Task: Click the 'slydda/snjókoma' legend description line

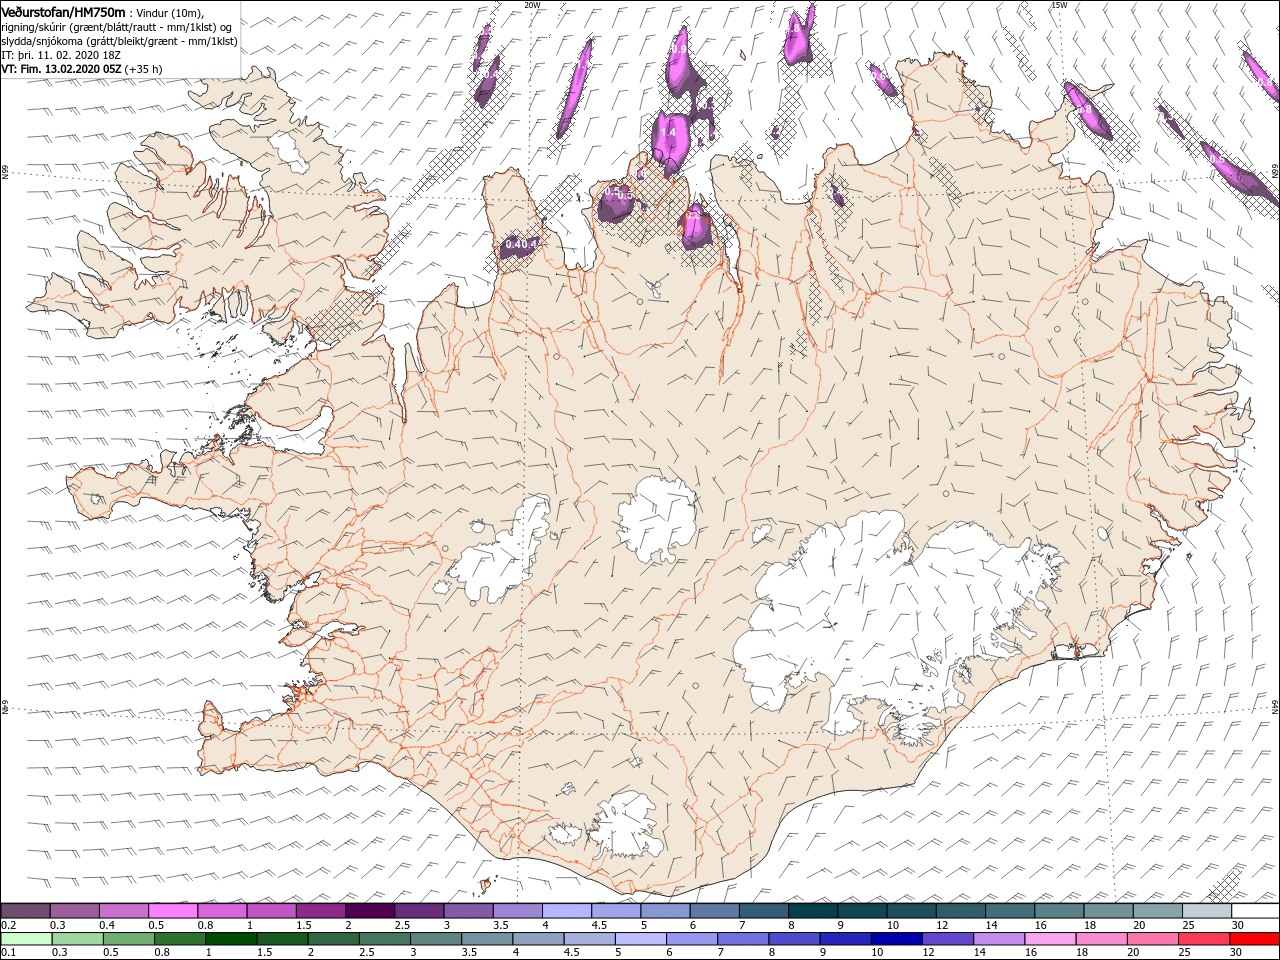Action: click(x=119, y=41)
